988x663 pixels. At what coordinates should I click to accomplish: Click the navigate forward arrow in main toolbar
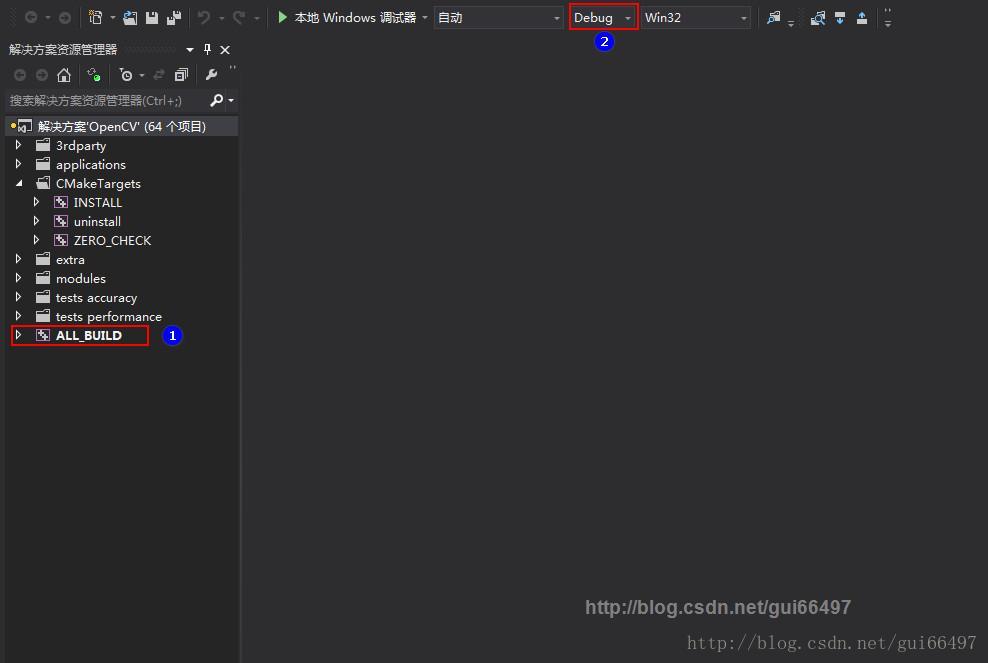(x=65, y=18)
